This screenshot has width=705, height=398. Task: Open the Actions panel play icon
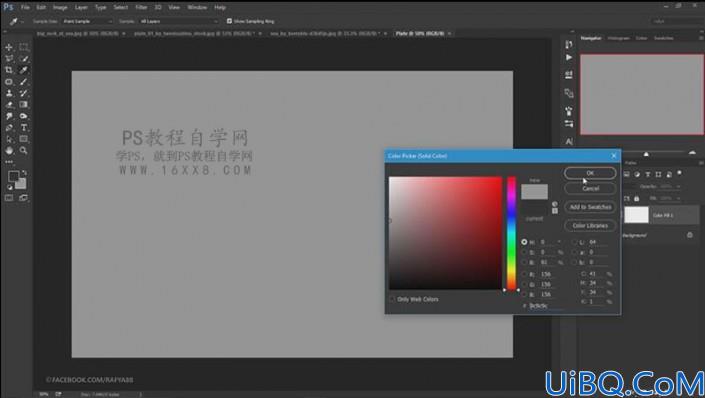pyautogui.click(x=569, y=58)
